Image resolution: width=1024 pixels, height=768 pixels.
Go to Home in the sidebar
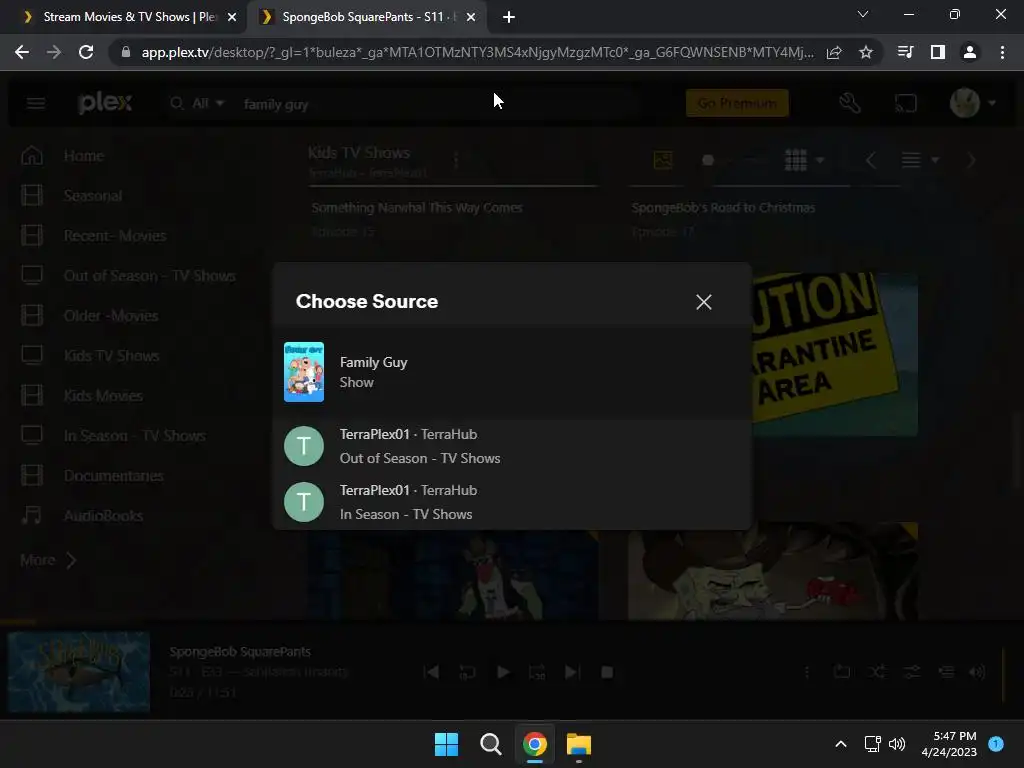point(84,155)
